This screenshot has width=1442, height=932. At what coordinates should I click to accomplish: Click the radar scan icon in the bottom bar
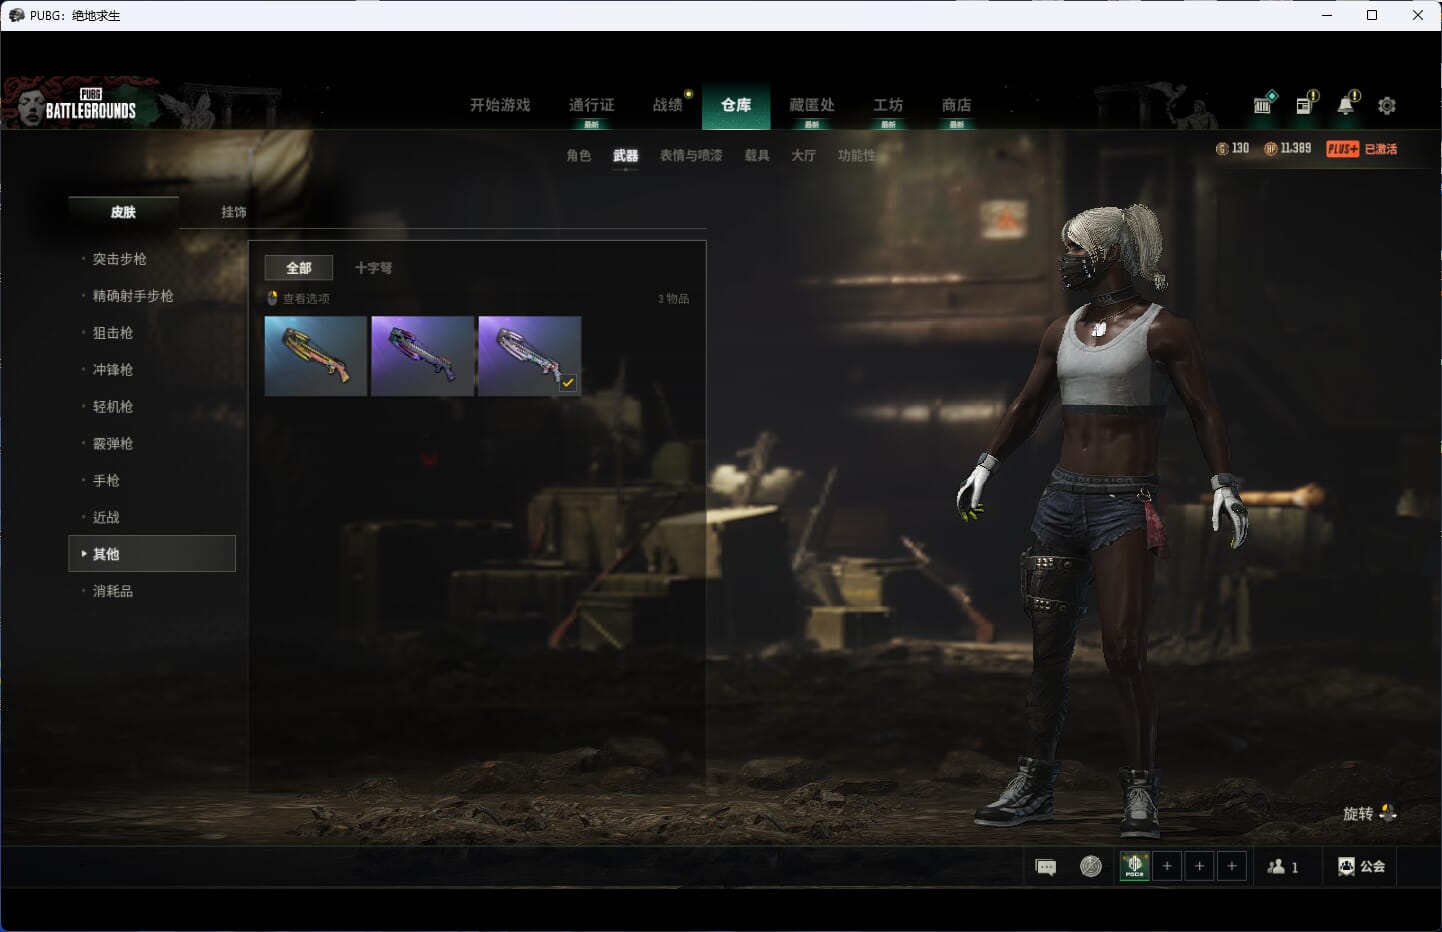(x=1091, y=867)
